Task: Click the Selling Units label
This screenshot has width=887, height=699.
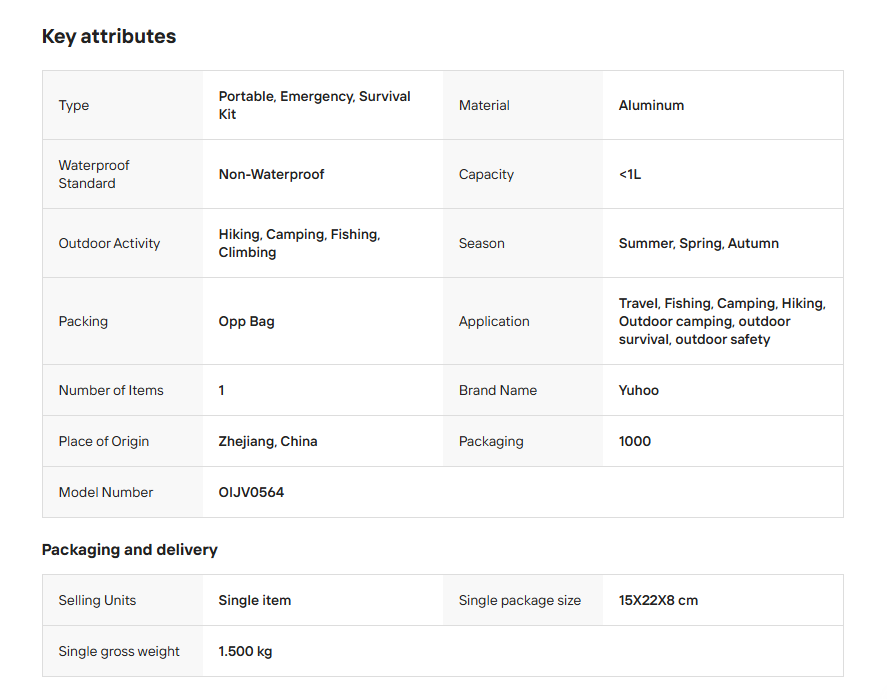Action: [97, 601]
